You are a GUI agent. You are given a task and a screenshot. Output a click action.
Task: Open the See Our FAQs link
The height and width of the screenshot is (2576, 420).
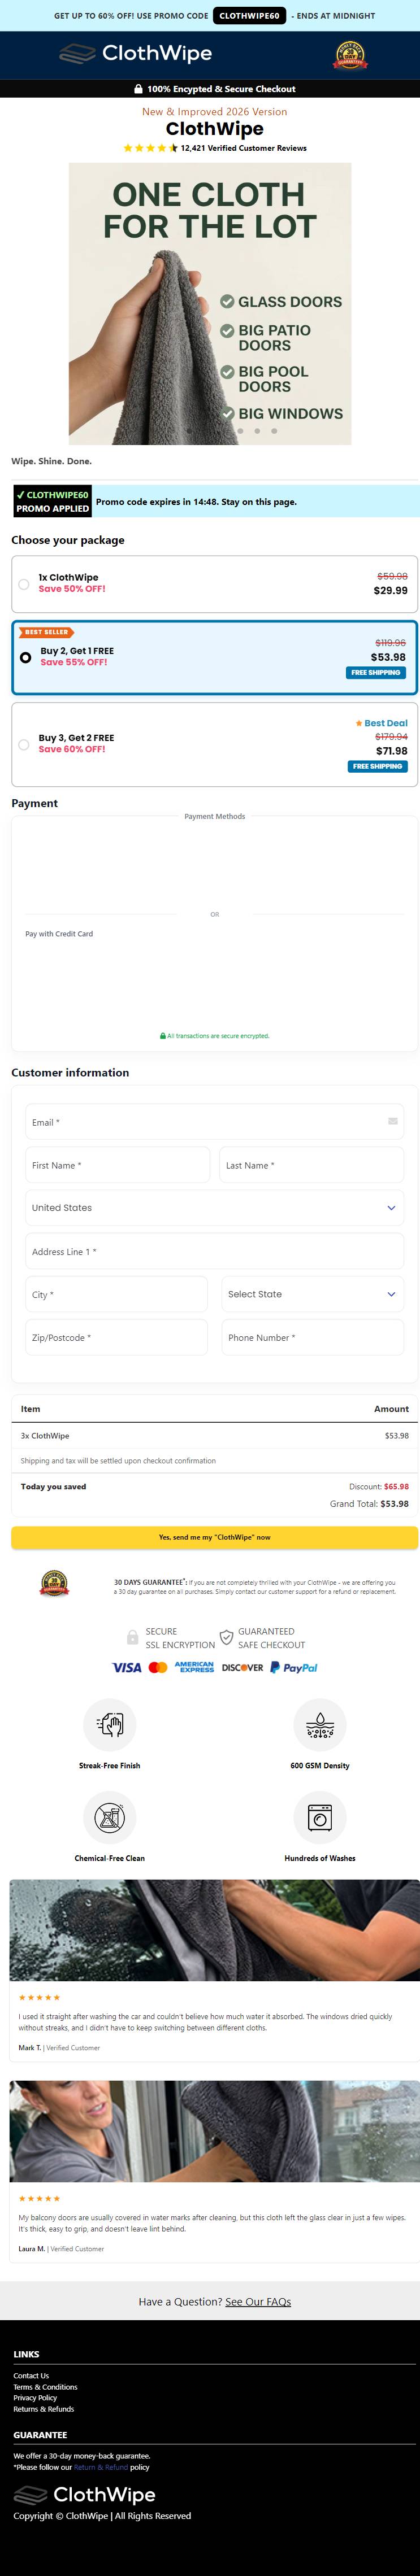258,2301
